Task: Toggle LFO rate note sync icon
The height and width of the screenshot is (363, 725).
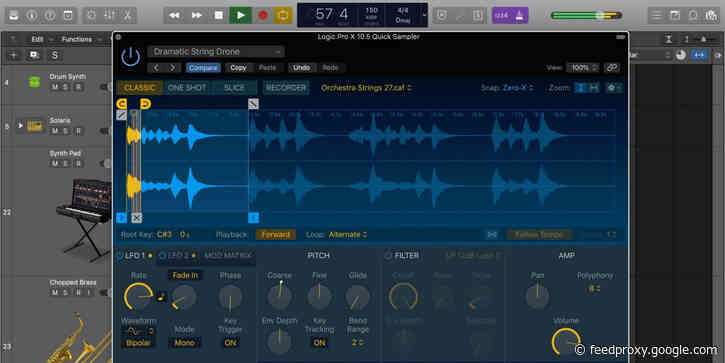Action: coord(161,297)
